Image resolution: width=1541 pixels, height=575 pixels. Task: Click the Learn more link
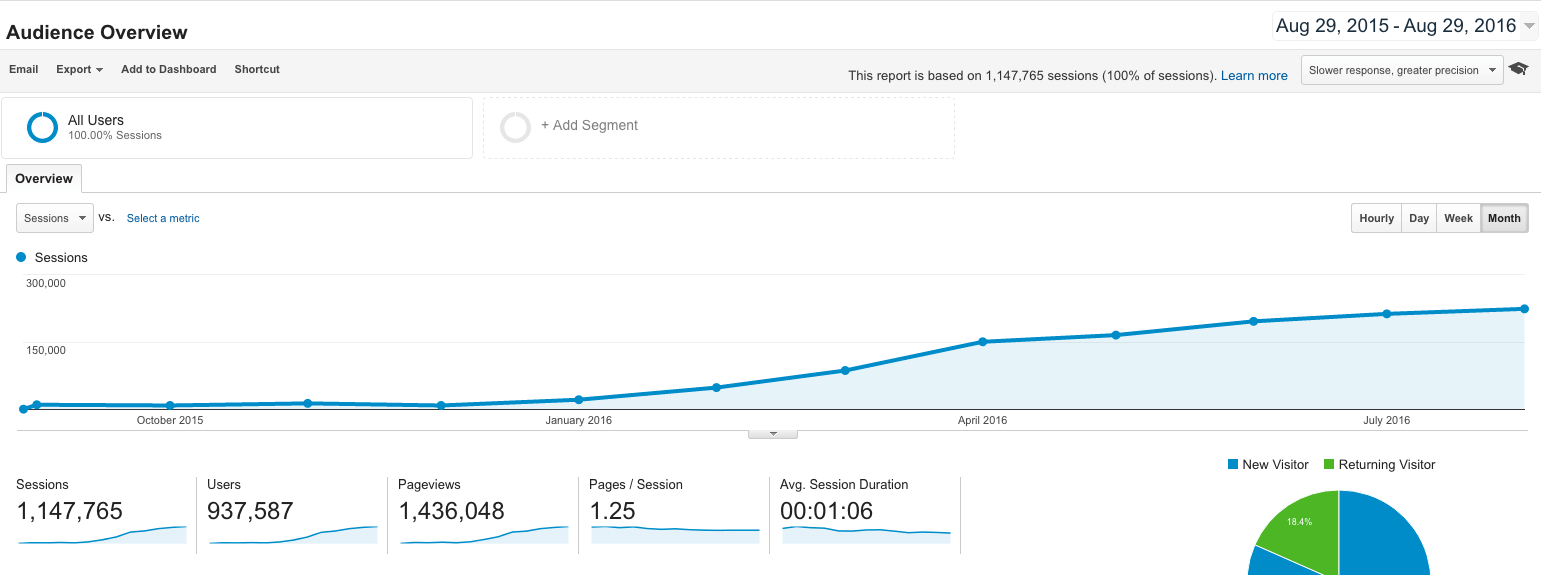[x=1254, y=75]
